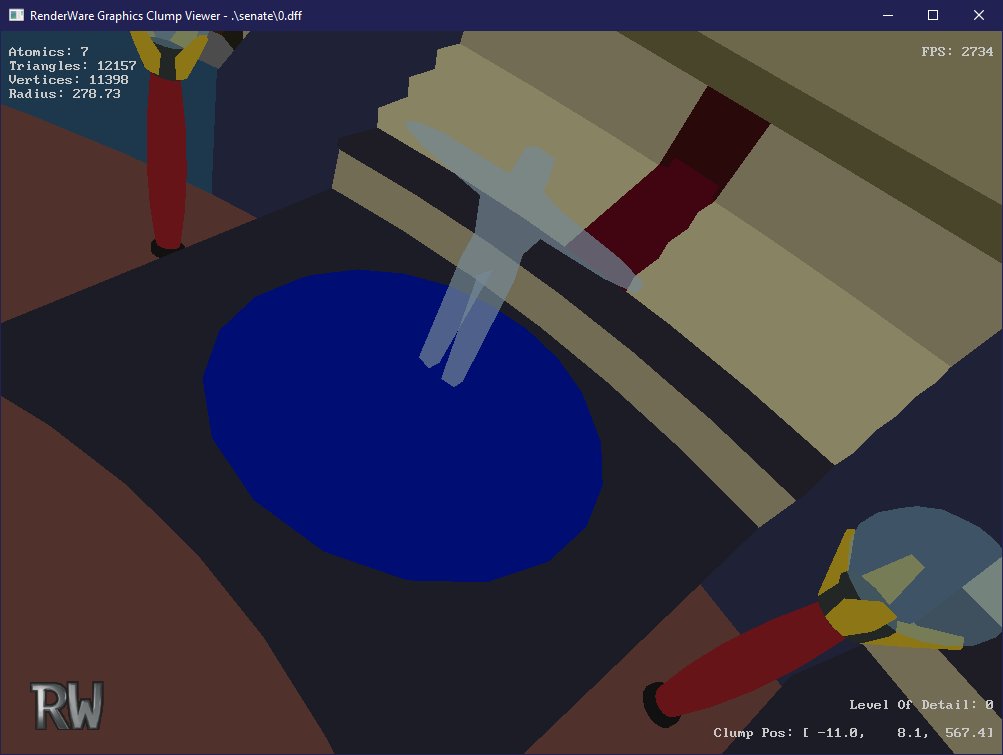Maximize the Clump Viewer window
1003x755 pixels.
pos(933,15)
